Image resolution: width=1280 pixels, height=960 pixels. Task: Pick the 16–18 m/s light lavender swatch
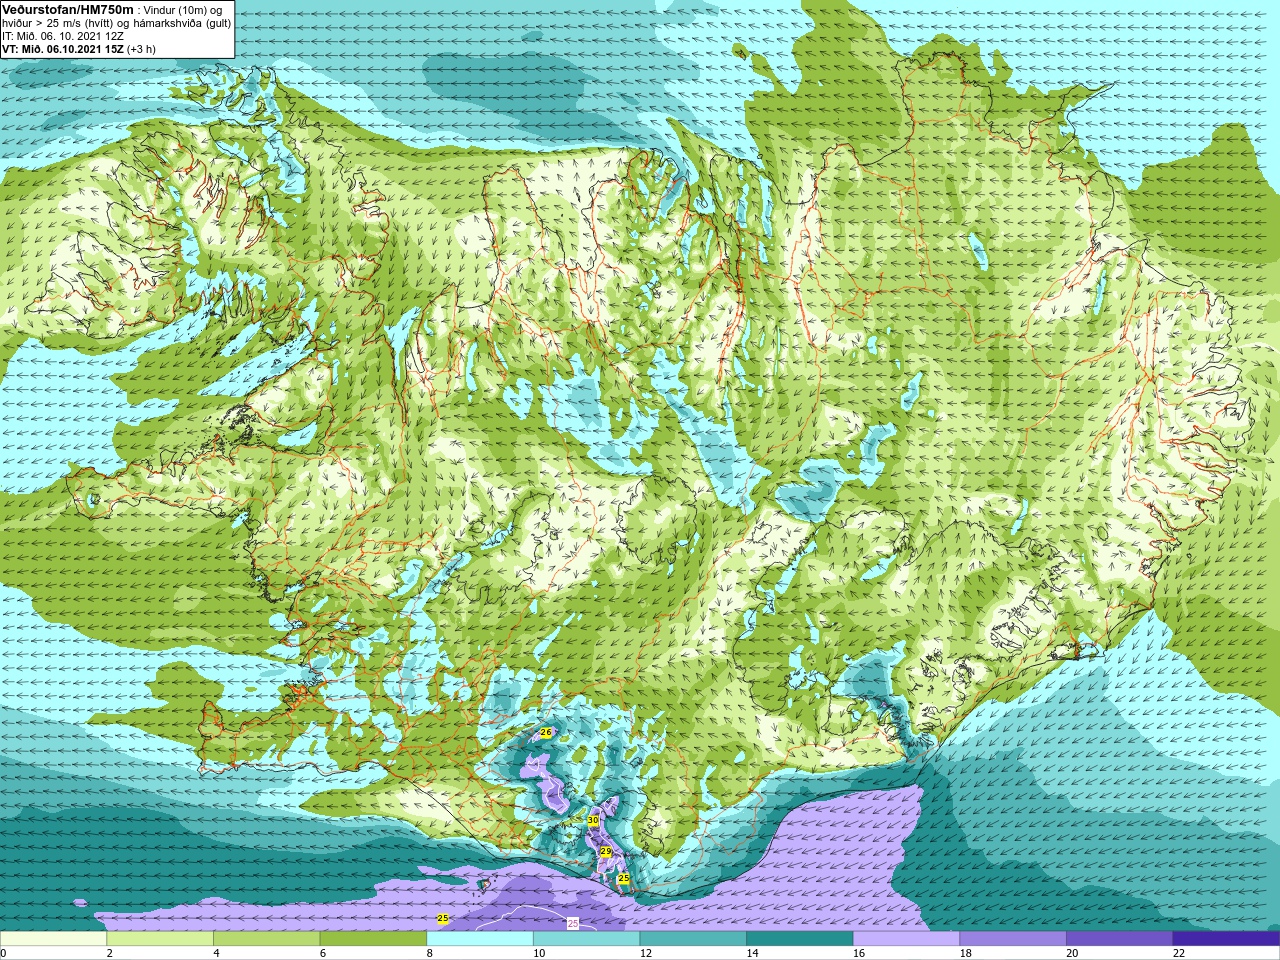pyautogui.click(x=906, y=938)
